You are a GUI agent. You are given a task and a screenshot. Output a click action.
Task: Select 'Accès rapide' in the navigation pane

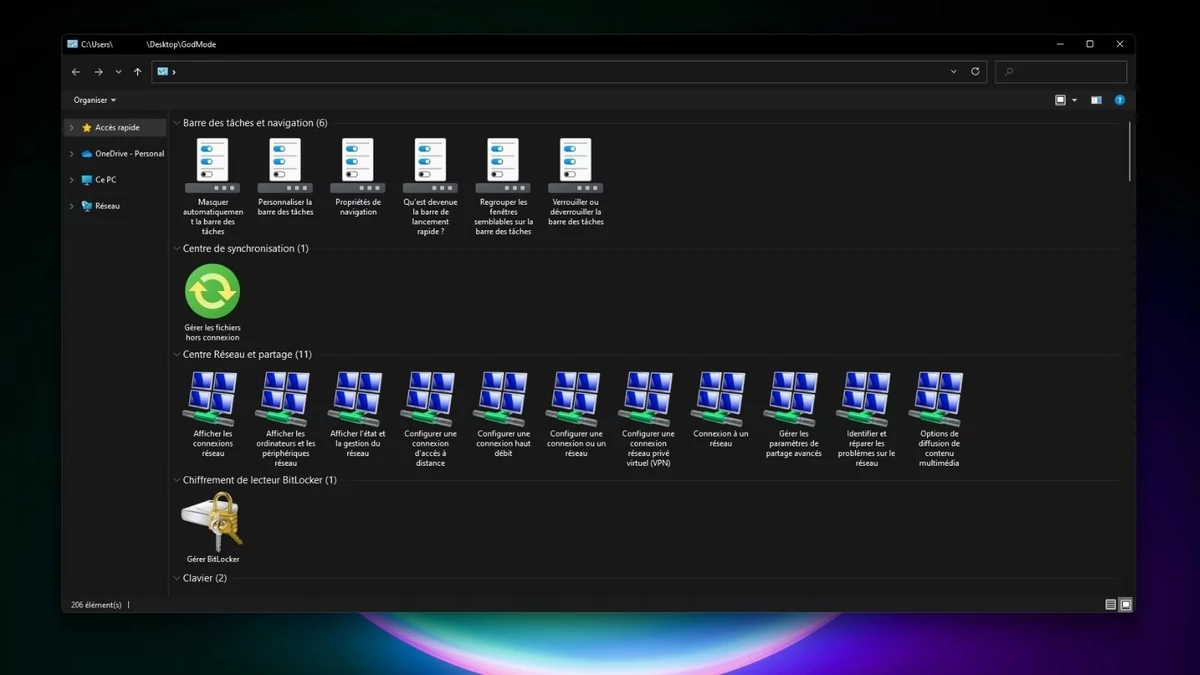pos(117,128)
